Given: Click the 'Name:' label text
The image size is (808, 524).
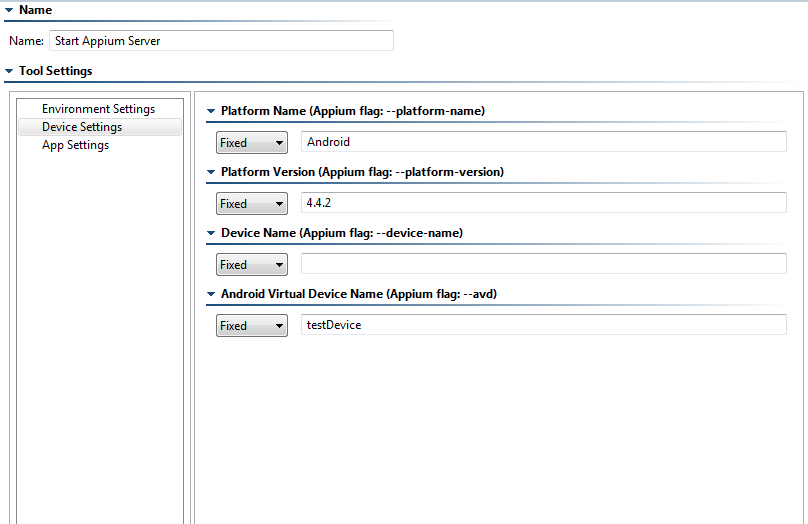Looking at the screenshot, I should click(x=26, y=41).
